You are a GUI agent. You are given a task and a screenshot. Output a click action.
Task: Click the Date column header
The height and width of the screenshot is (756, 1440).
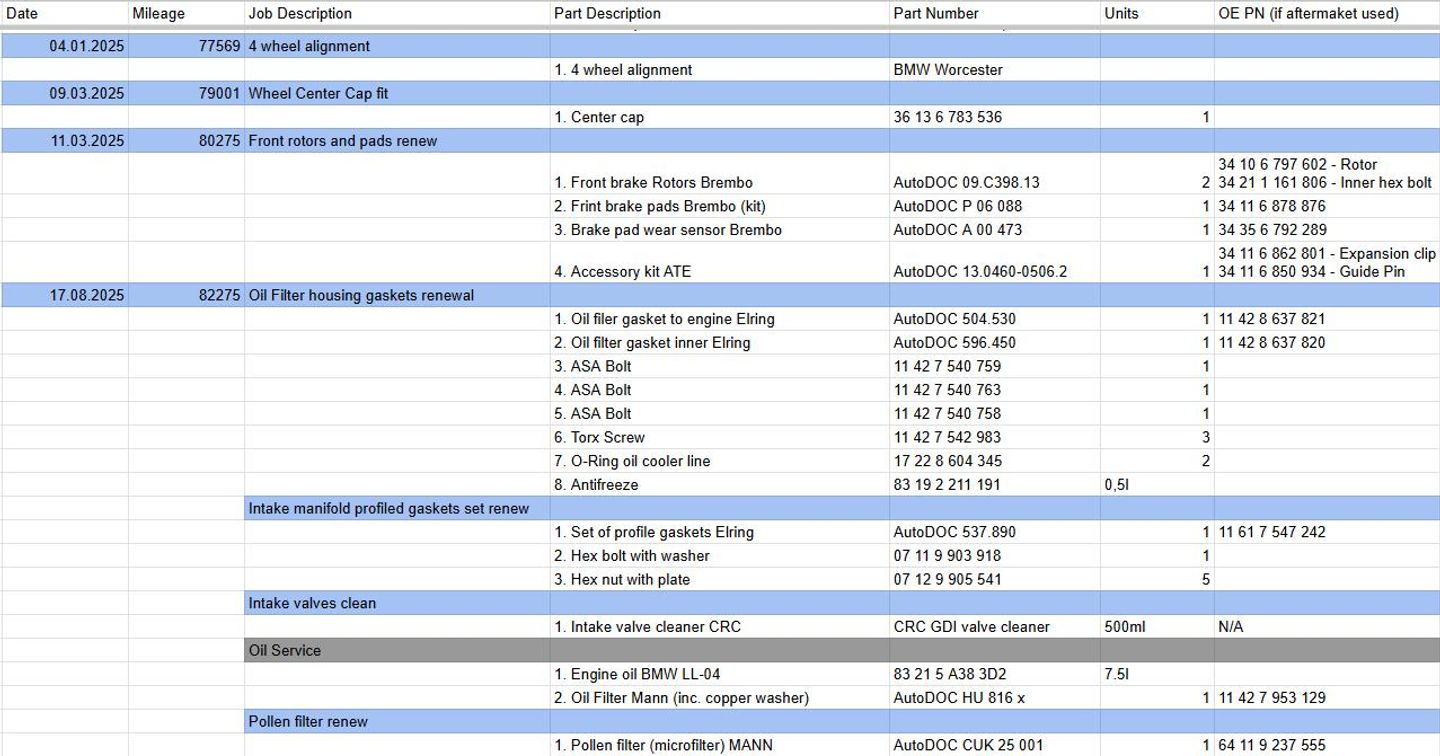pyautogui.click(x=22, y=14)
